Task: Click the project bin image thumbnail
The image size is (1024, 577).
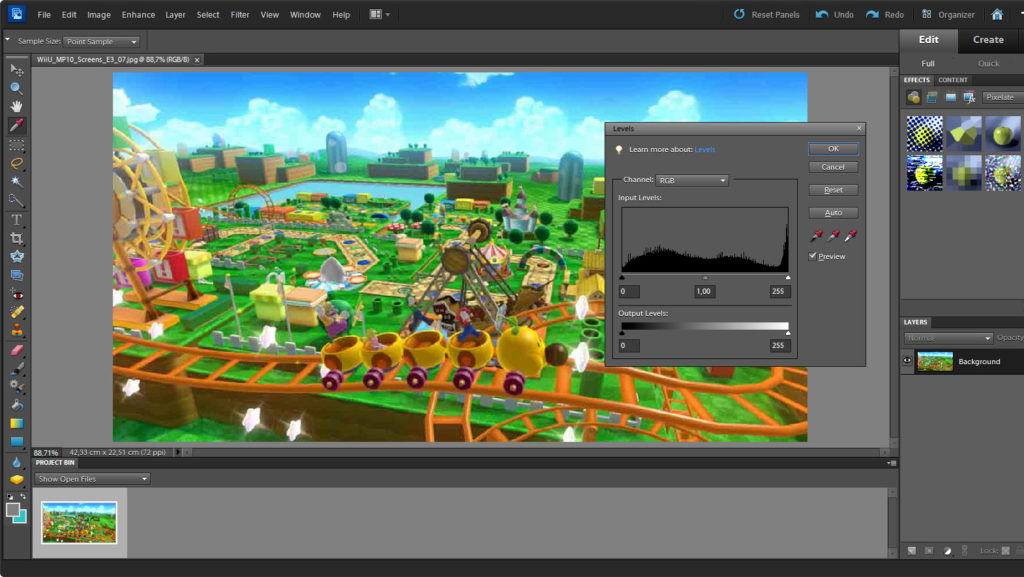Action: coord(79,522)
